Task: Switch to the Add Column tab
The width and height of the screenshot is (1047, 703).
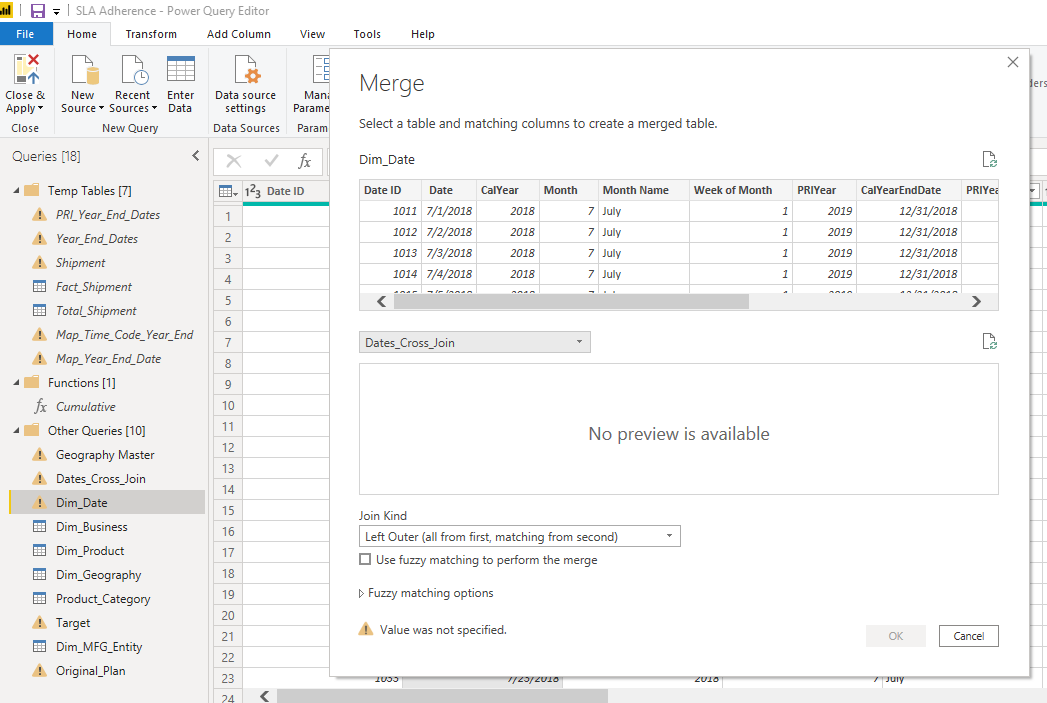Action: coord(239,34)
